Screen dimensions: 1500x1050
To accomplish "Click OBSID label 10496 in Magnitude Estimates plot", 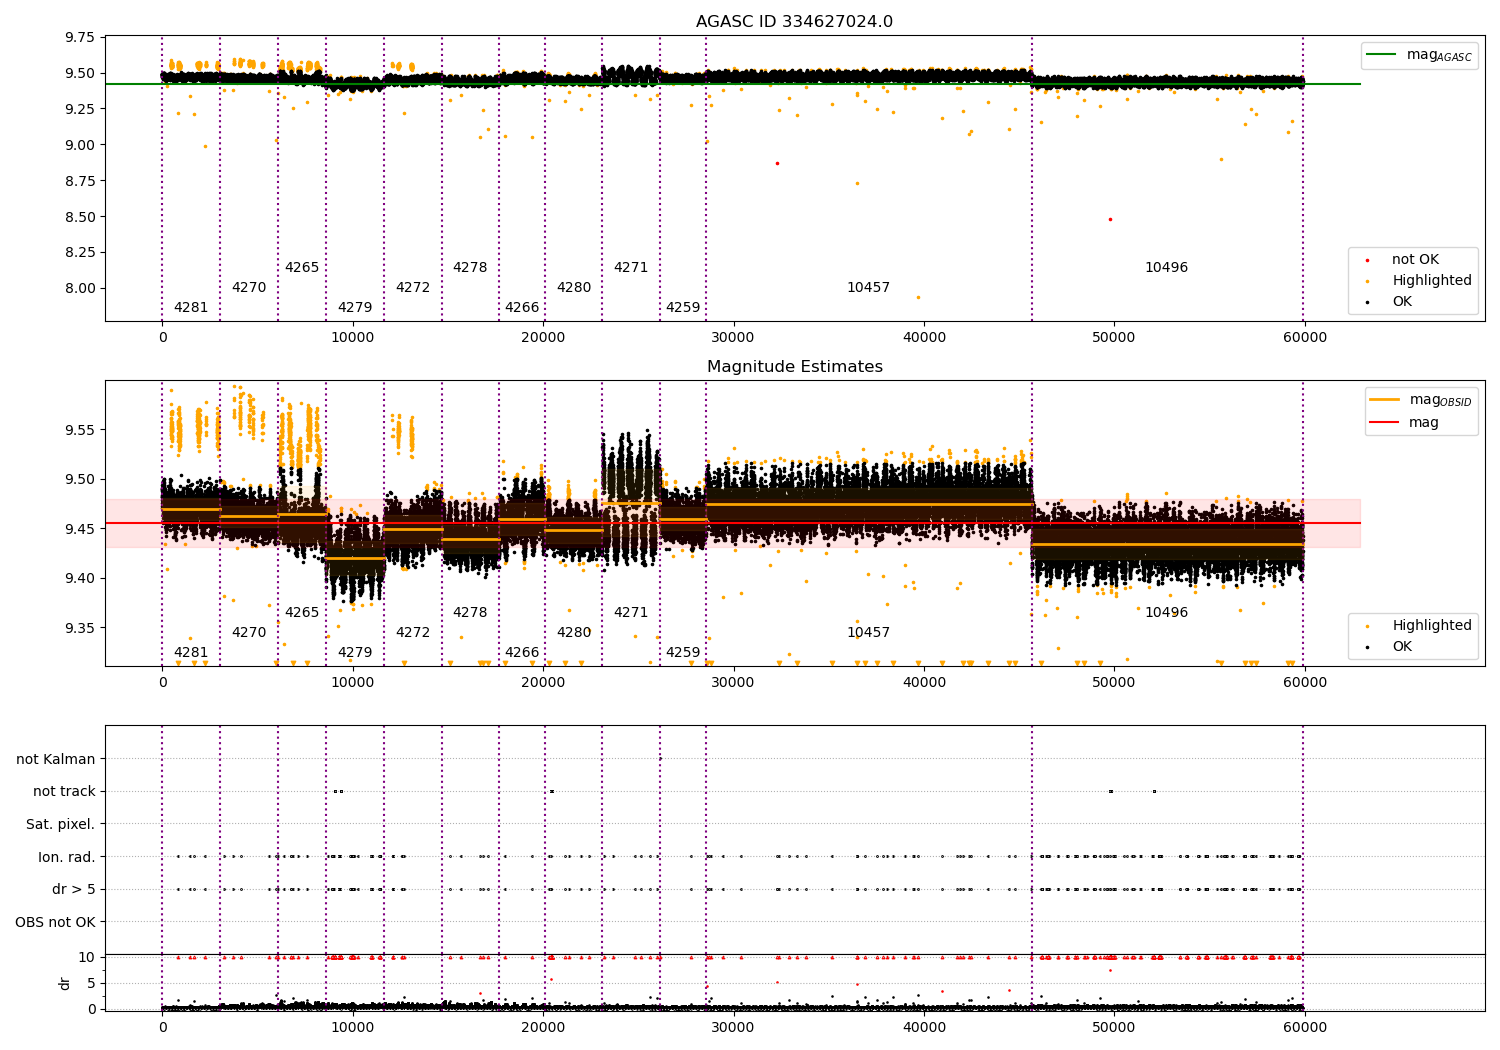I will 1166,613.
